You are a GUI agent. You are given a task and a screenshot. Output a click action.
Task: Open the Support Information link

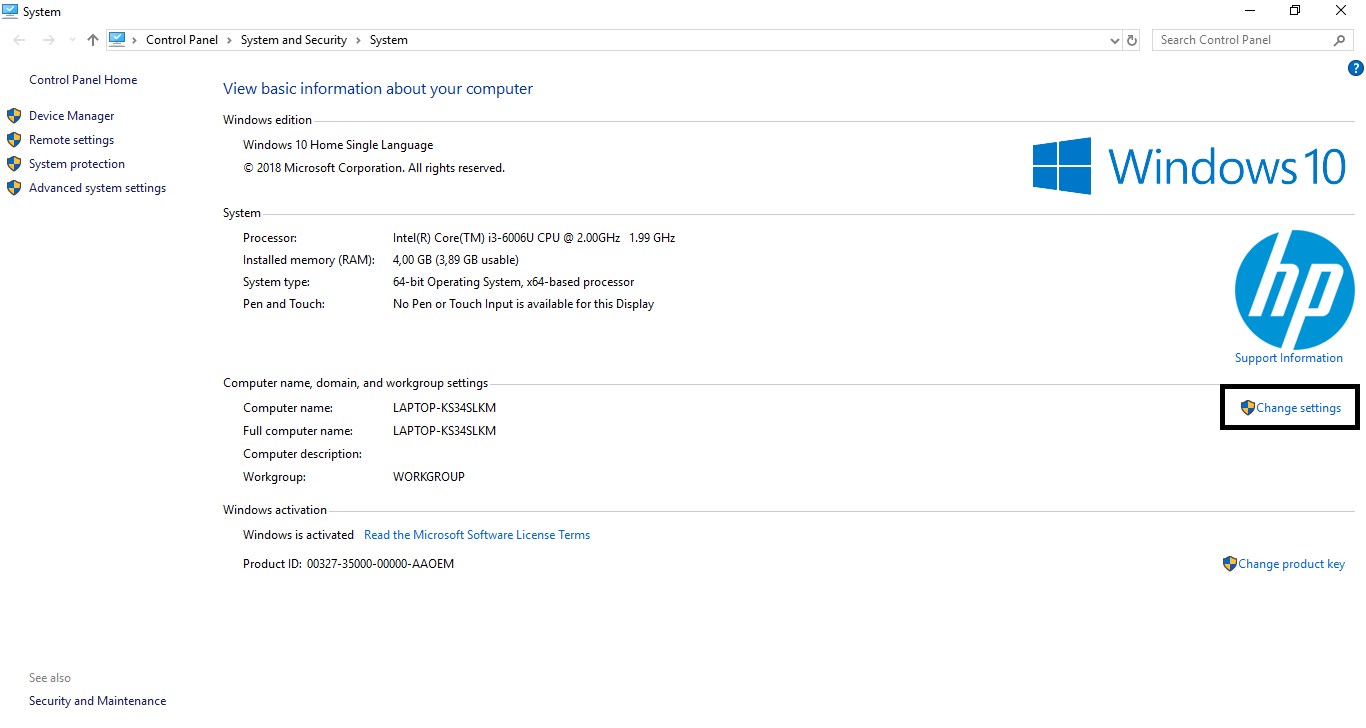tap(1289, 358)
